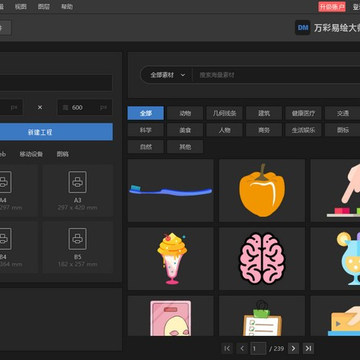Viewport: 360px width, 360px height.
Task: Edit the page number box
Action: [258, 349]
